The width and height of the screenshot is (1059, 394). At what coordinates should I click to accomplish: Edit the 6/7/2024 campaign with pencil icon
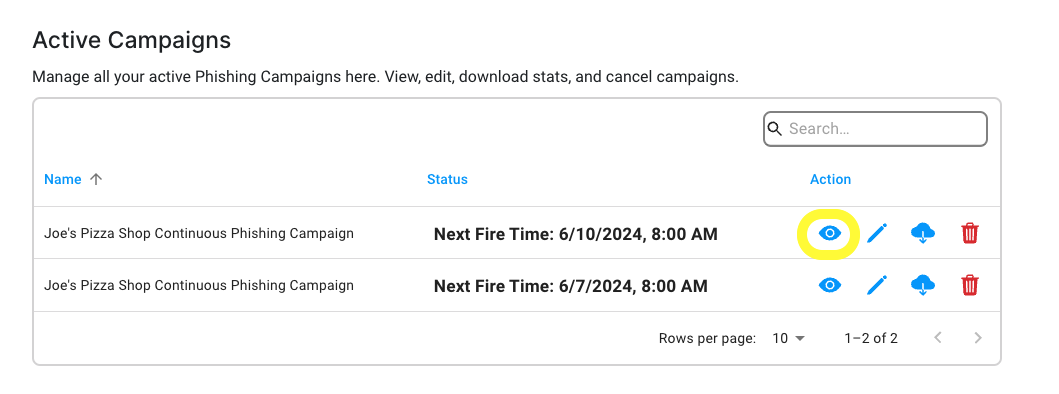tap(876, 286)
